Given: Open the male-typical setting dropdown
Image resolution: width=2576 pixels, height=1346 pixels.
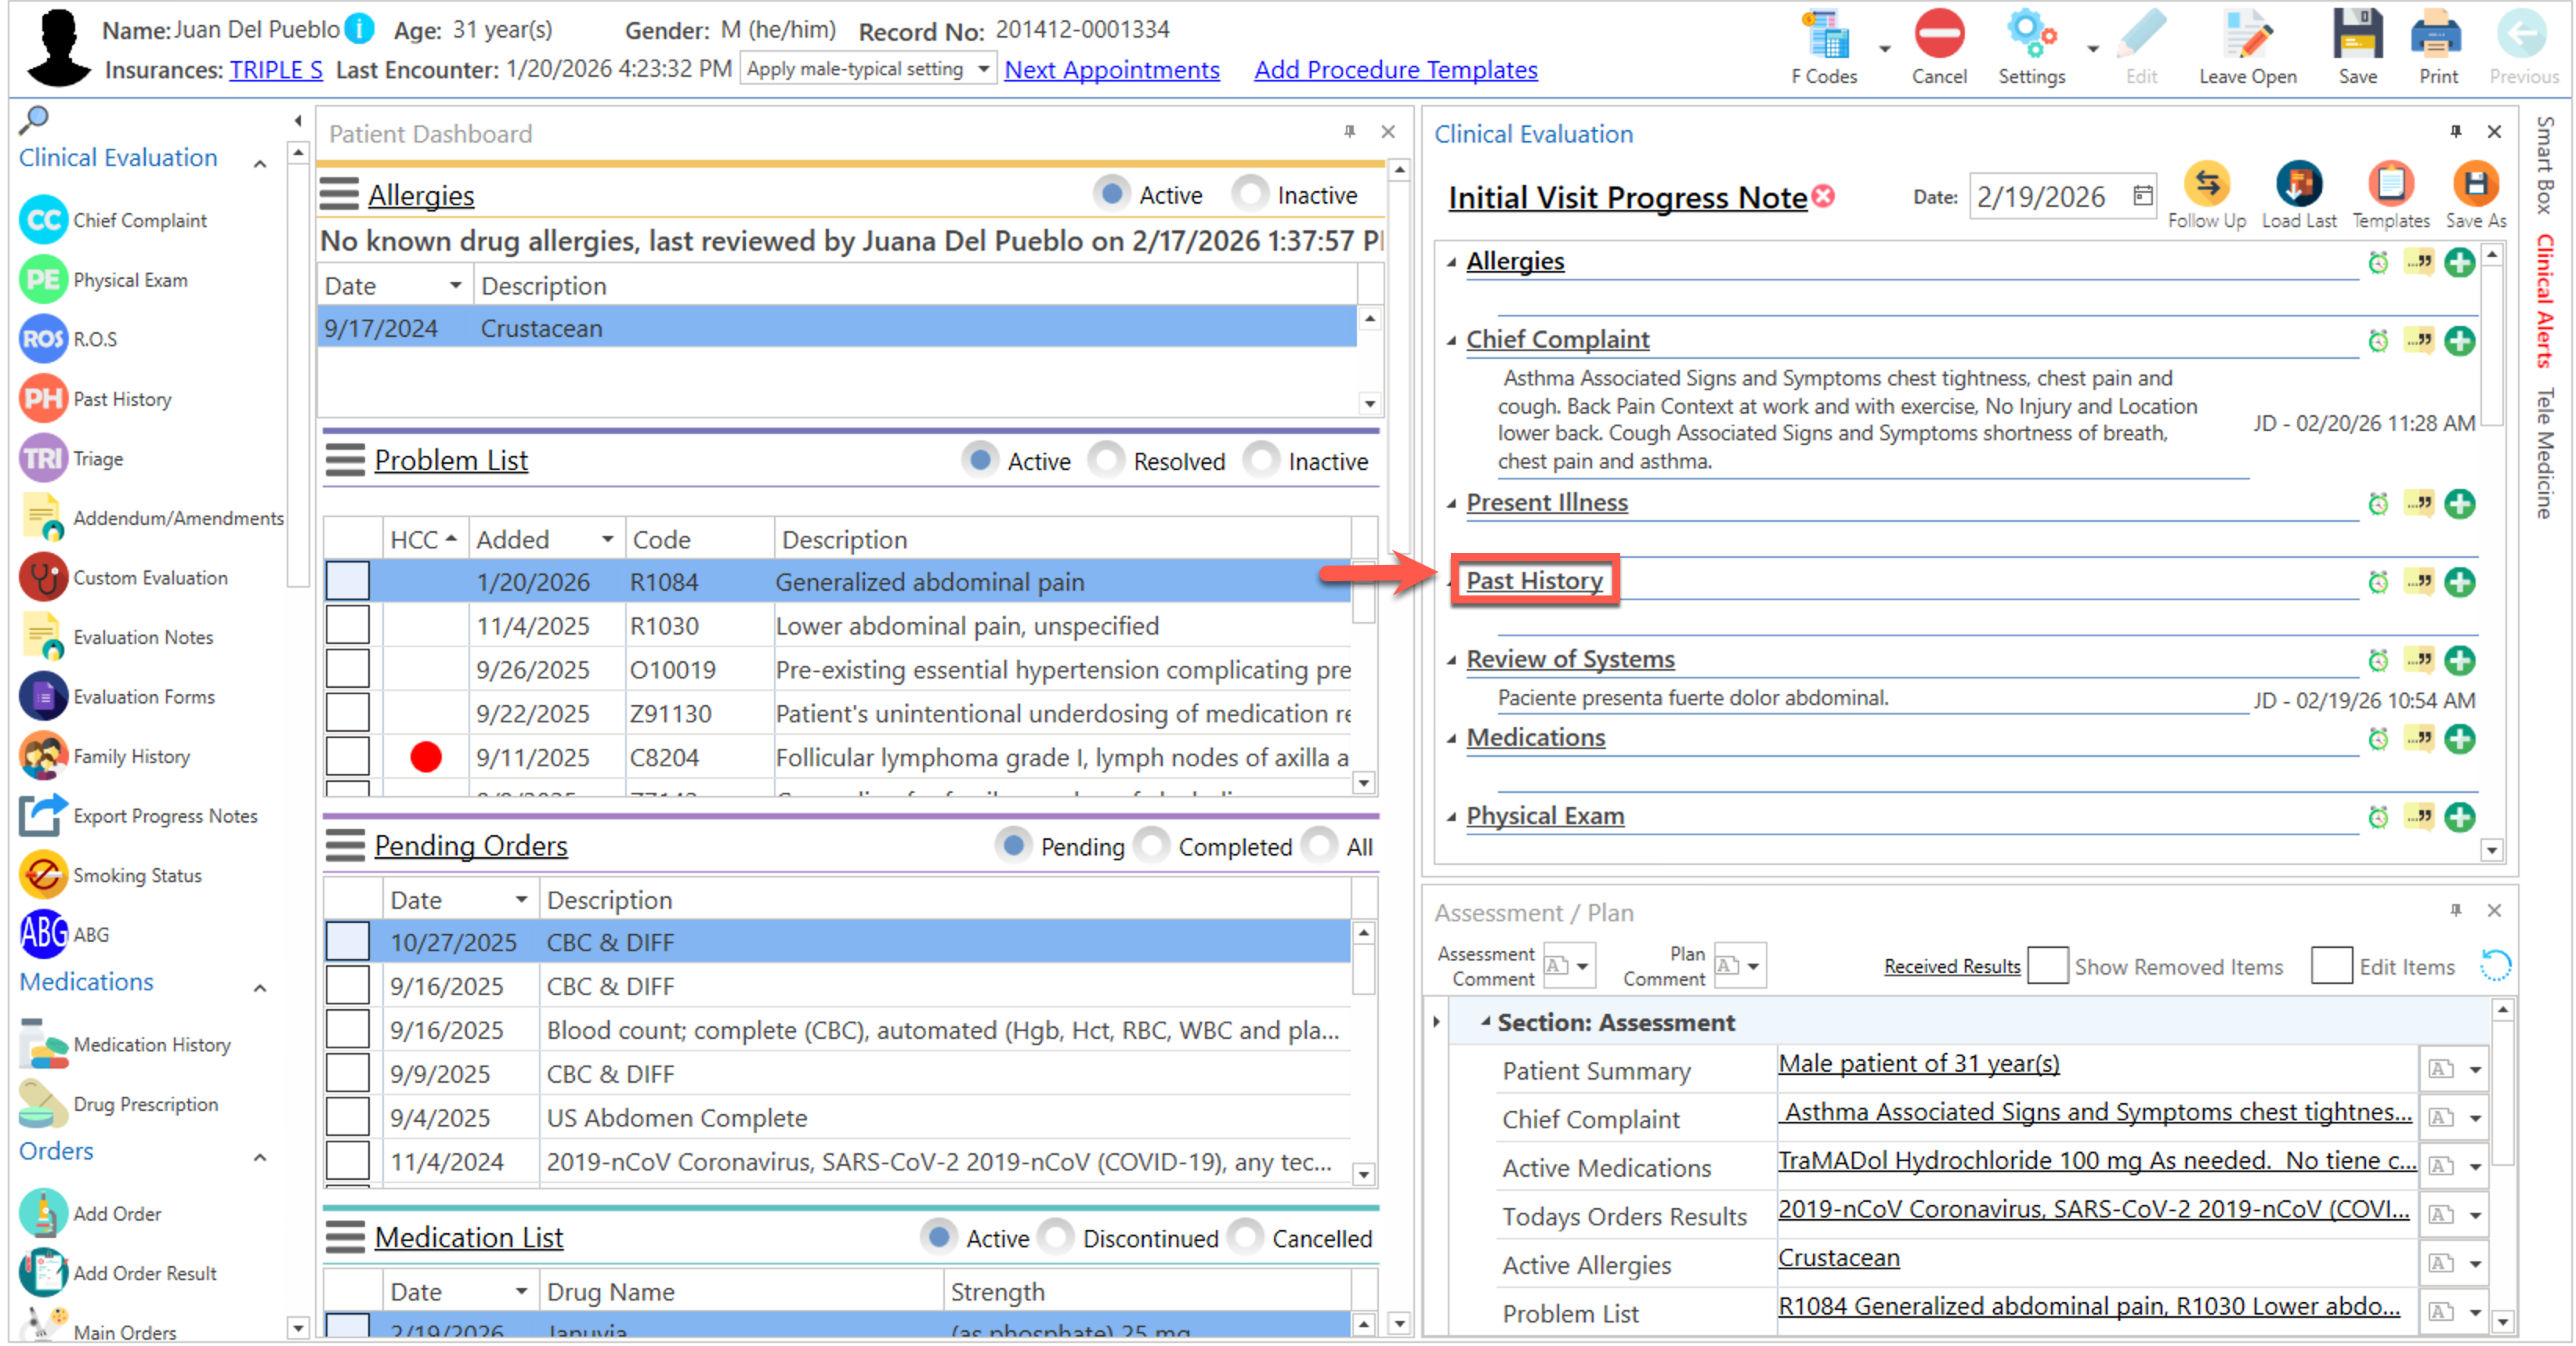Looking at the screenshot, I should tap(983, 69).
